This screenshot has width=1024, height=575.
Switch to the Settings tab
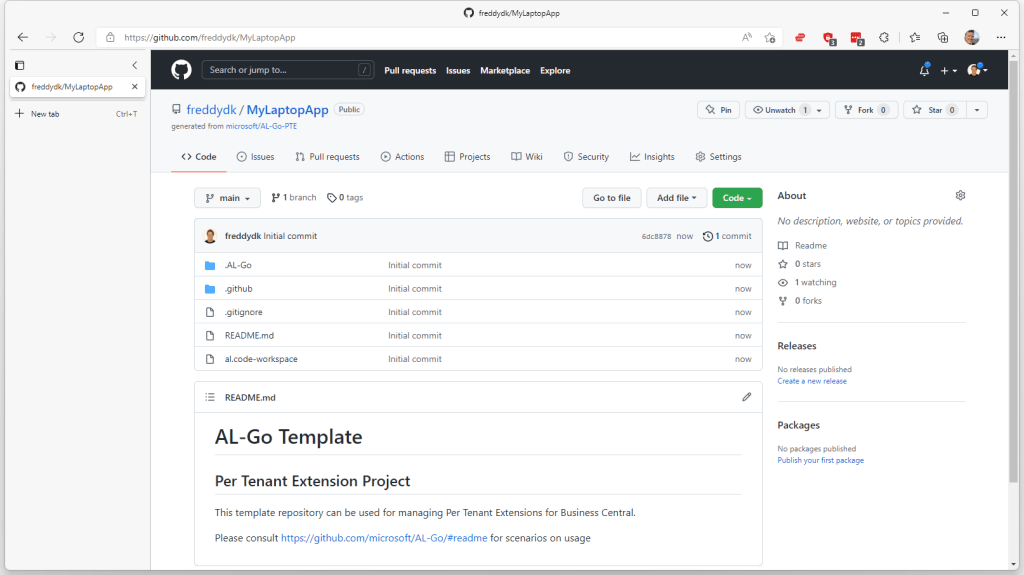tap(718, 157)
